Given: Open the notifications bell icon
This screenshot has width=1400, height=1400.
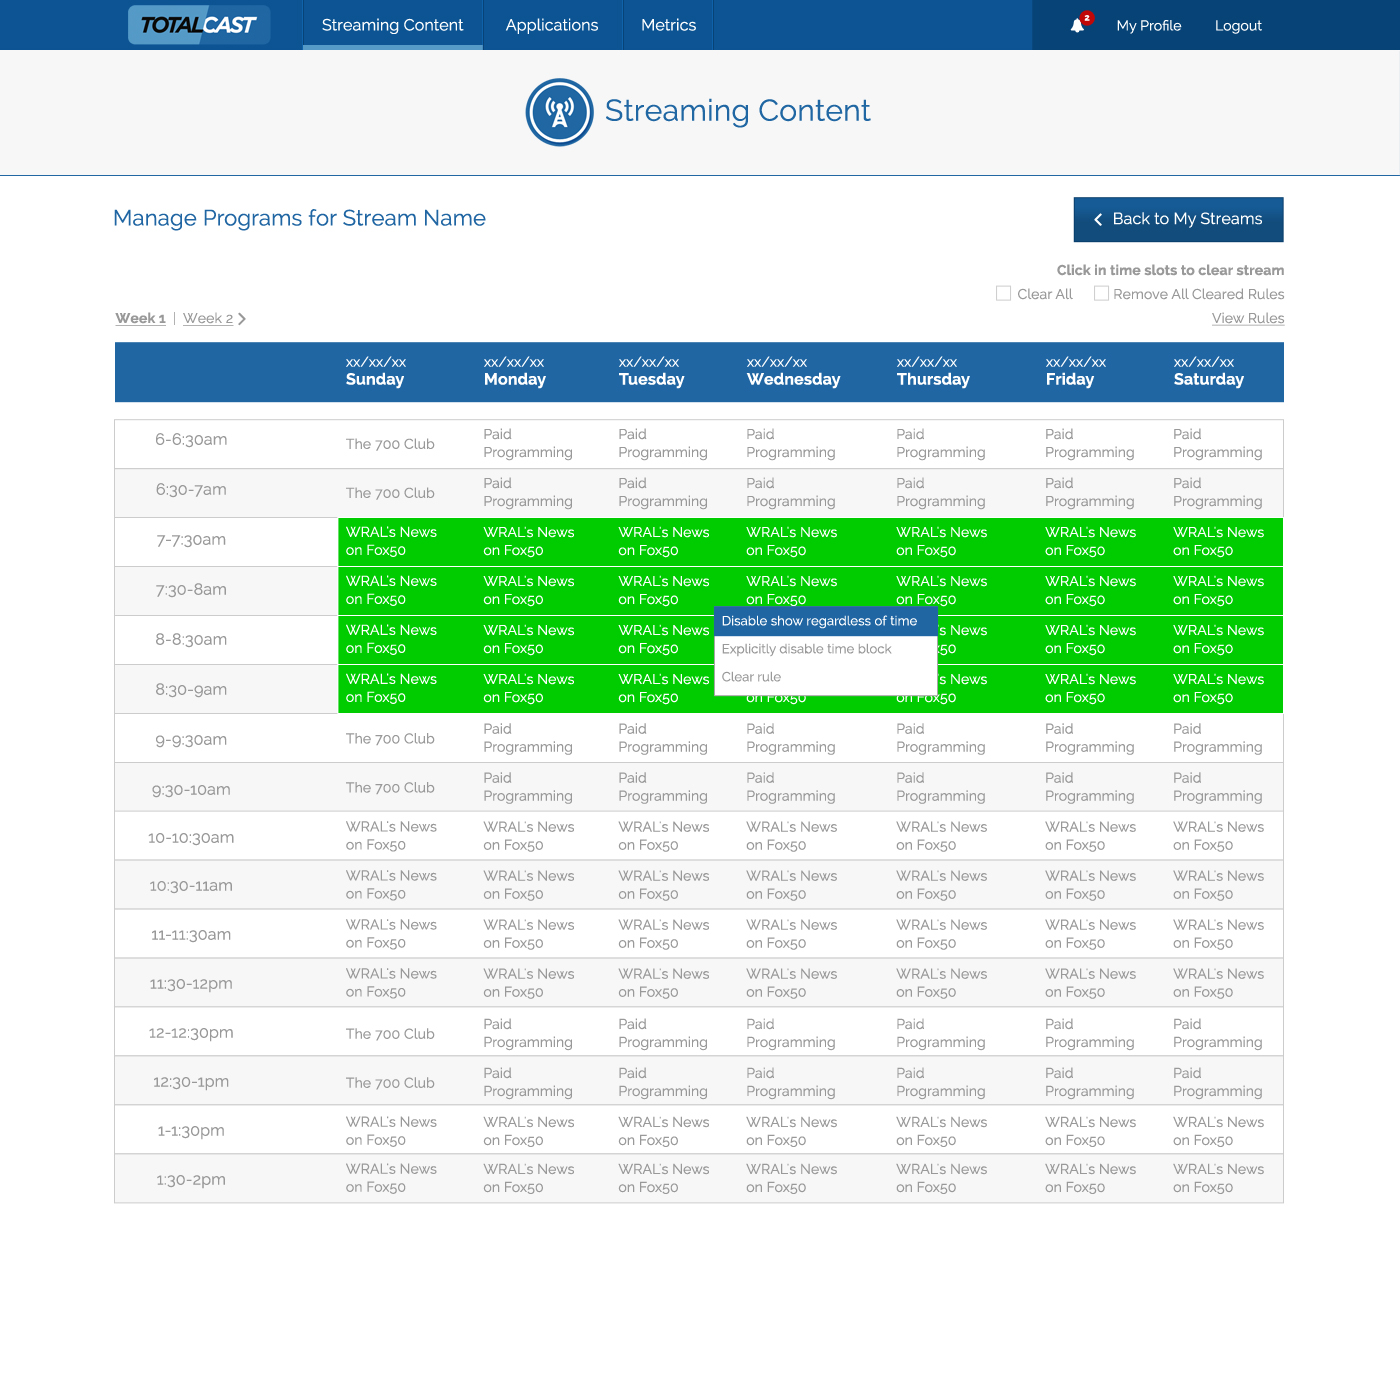Looking at the screenshot, I should point(1078,25).
